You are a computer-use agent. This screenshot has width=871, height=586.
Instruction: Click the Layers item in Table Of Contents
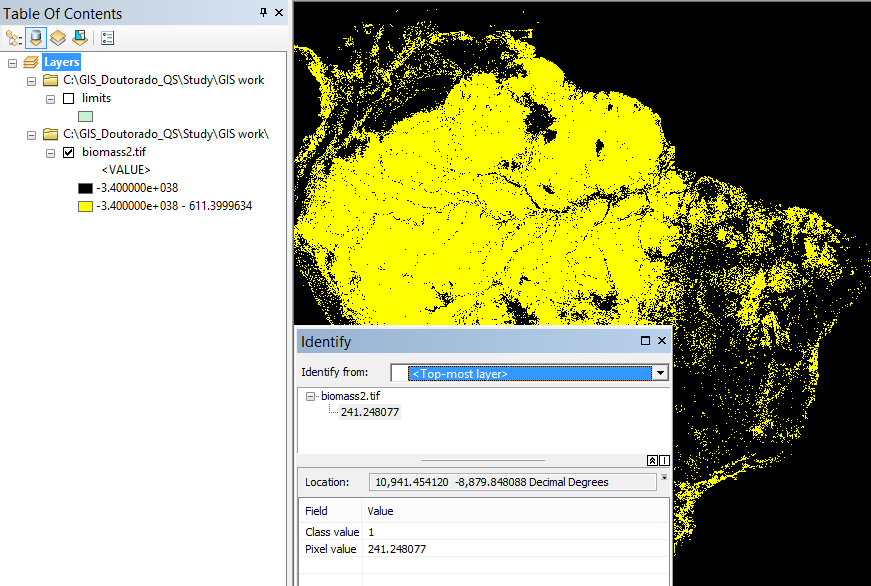(x=60, y=61)
